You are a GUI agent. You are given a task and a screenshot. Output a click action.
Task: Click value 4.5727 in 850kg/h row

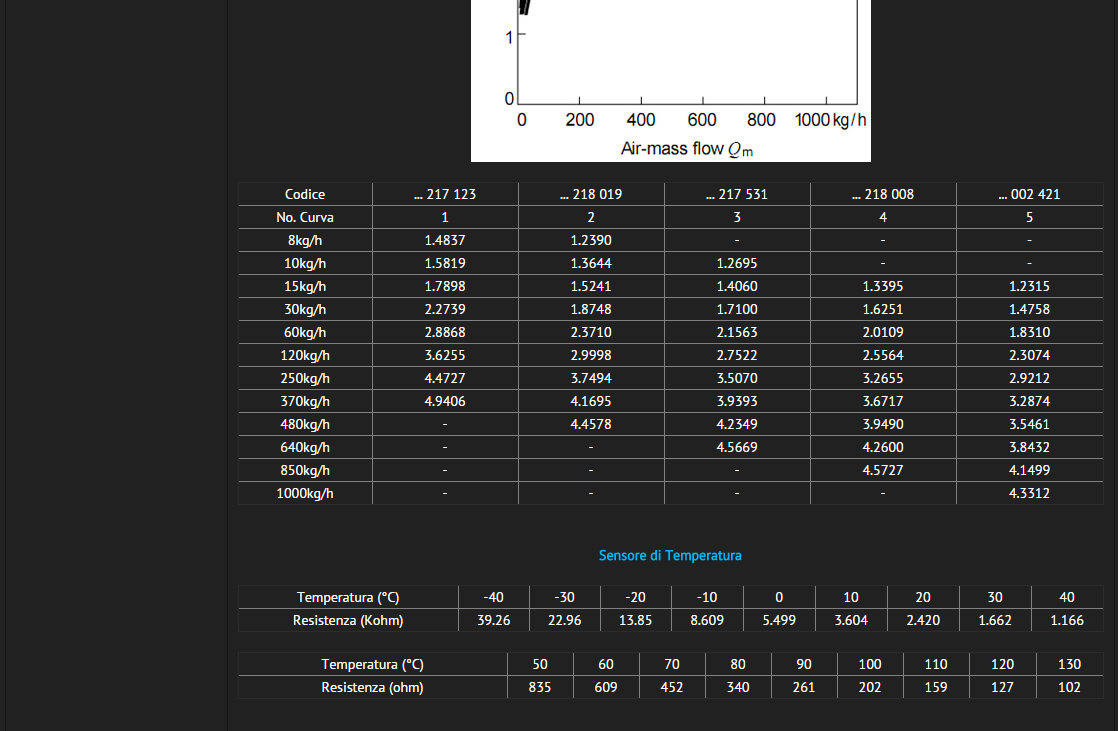[x=883, y=470]
